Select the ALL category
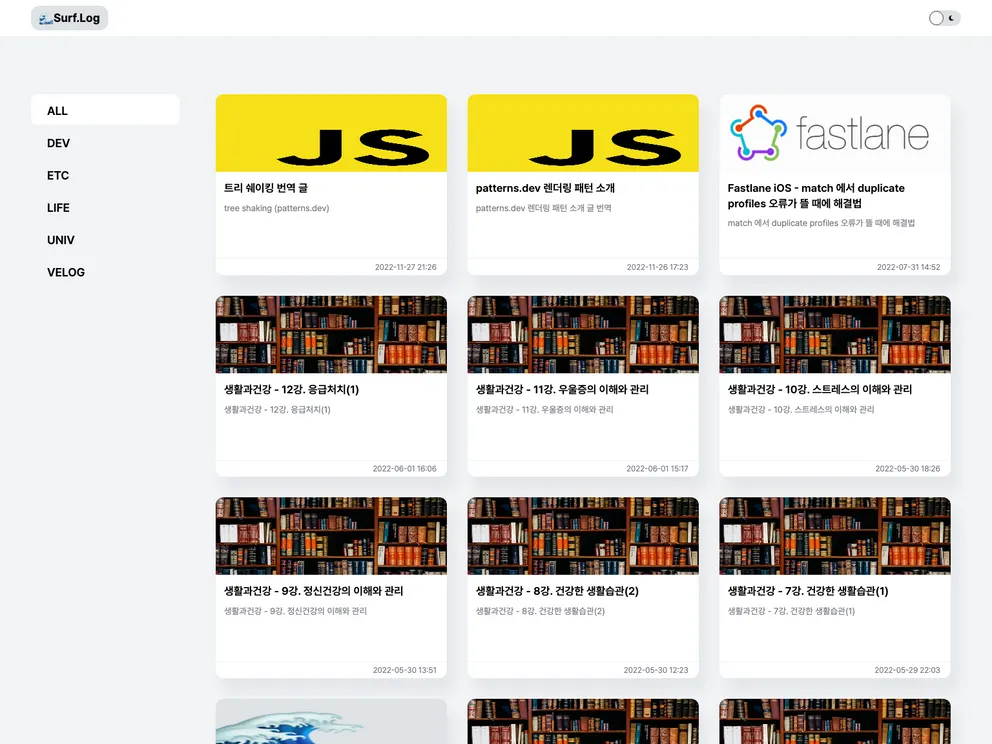This screenshot has height=744, width=992. pos(58,111)
